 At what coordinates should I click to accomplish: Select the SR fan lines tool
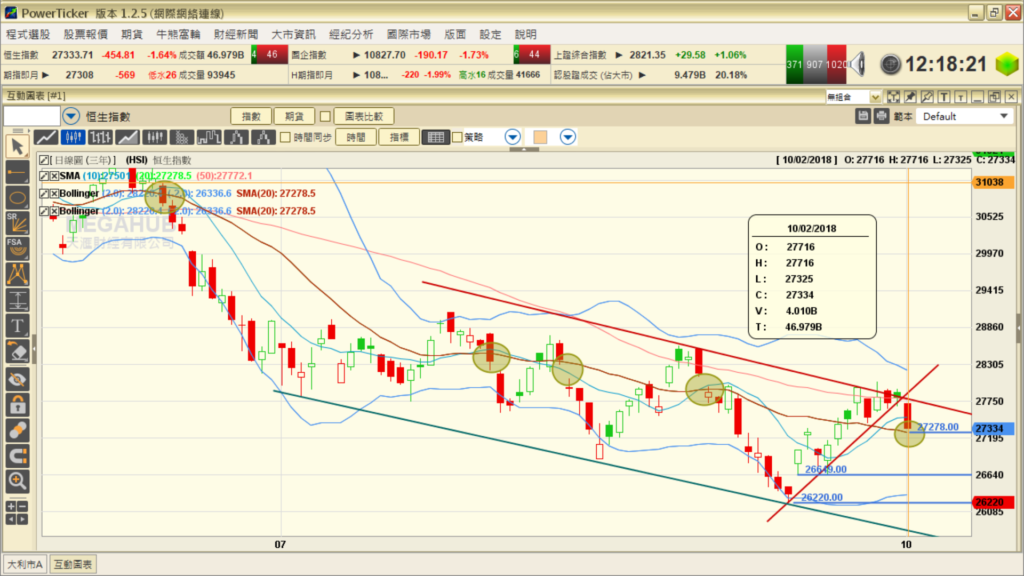18,223
